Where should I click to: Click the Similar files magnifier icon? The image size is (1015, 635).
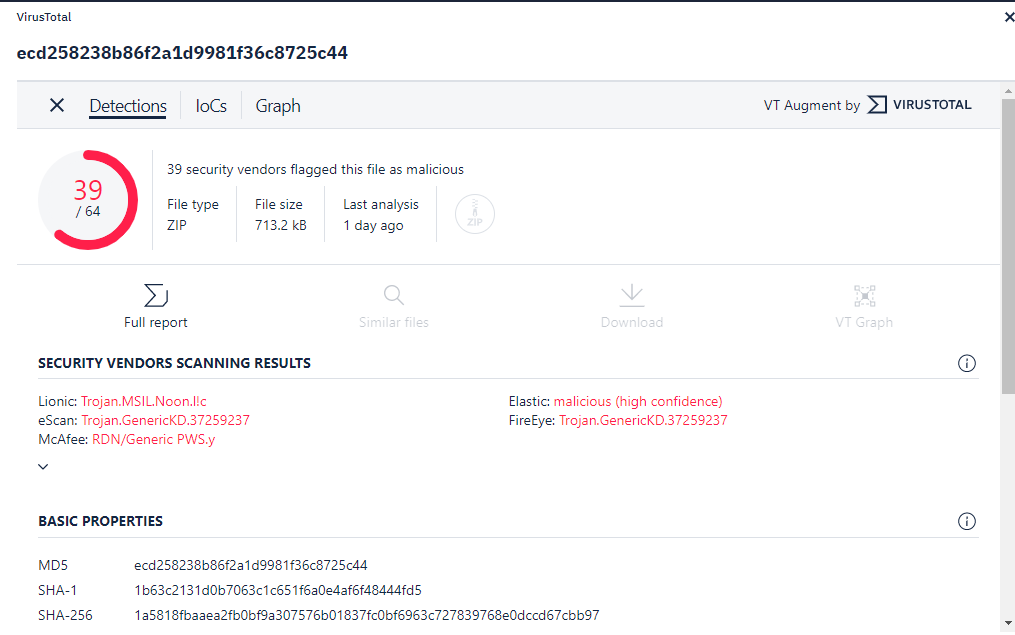pos(394,295)
